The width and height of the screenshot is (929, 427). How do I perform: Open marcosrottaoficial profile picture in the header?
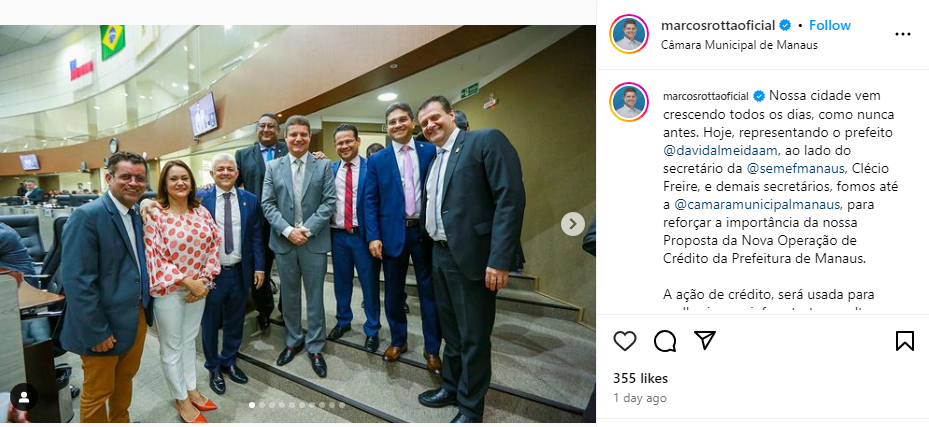click(629, 34)
